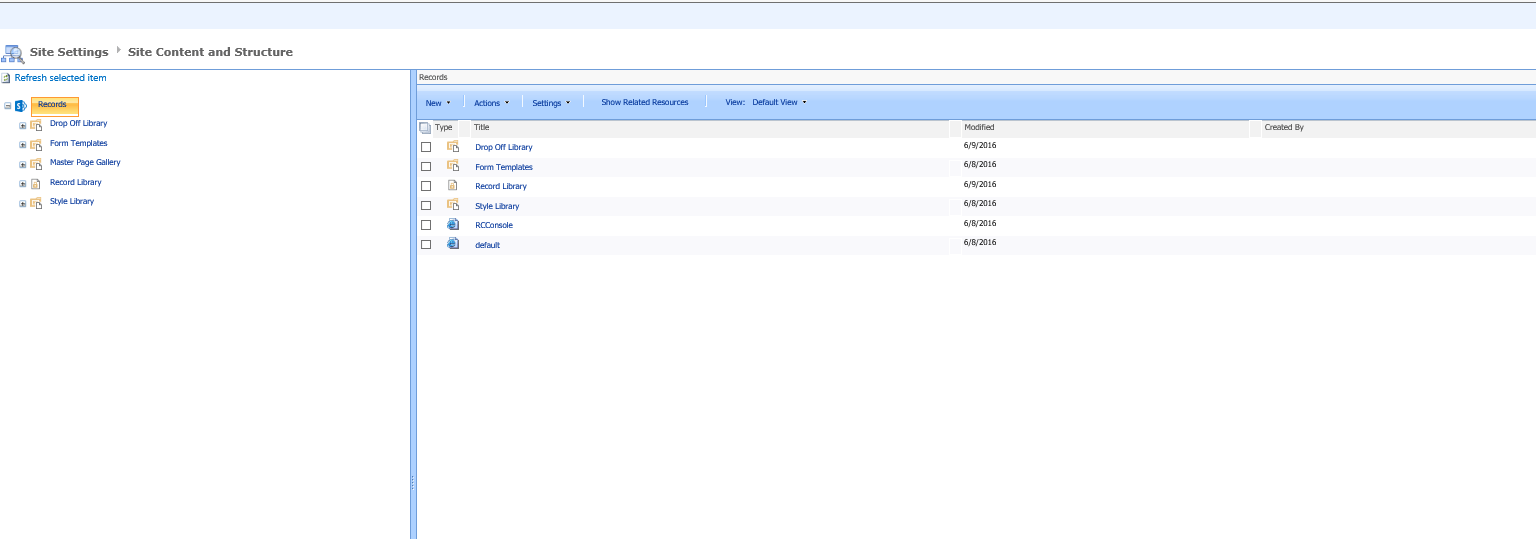Click the Site Settings breadcrumb link
1536x539 pixels.
point(69,52)
